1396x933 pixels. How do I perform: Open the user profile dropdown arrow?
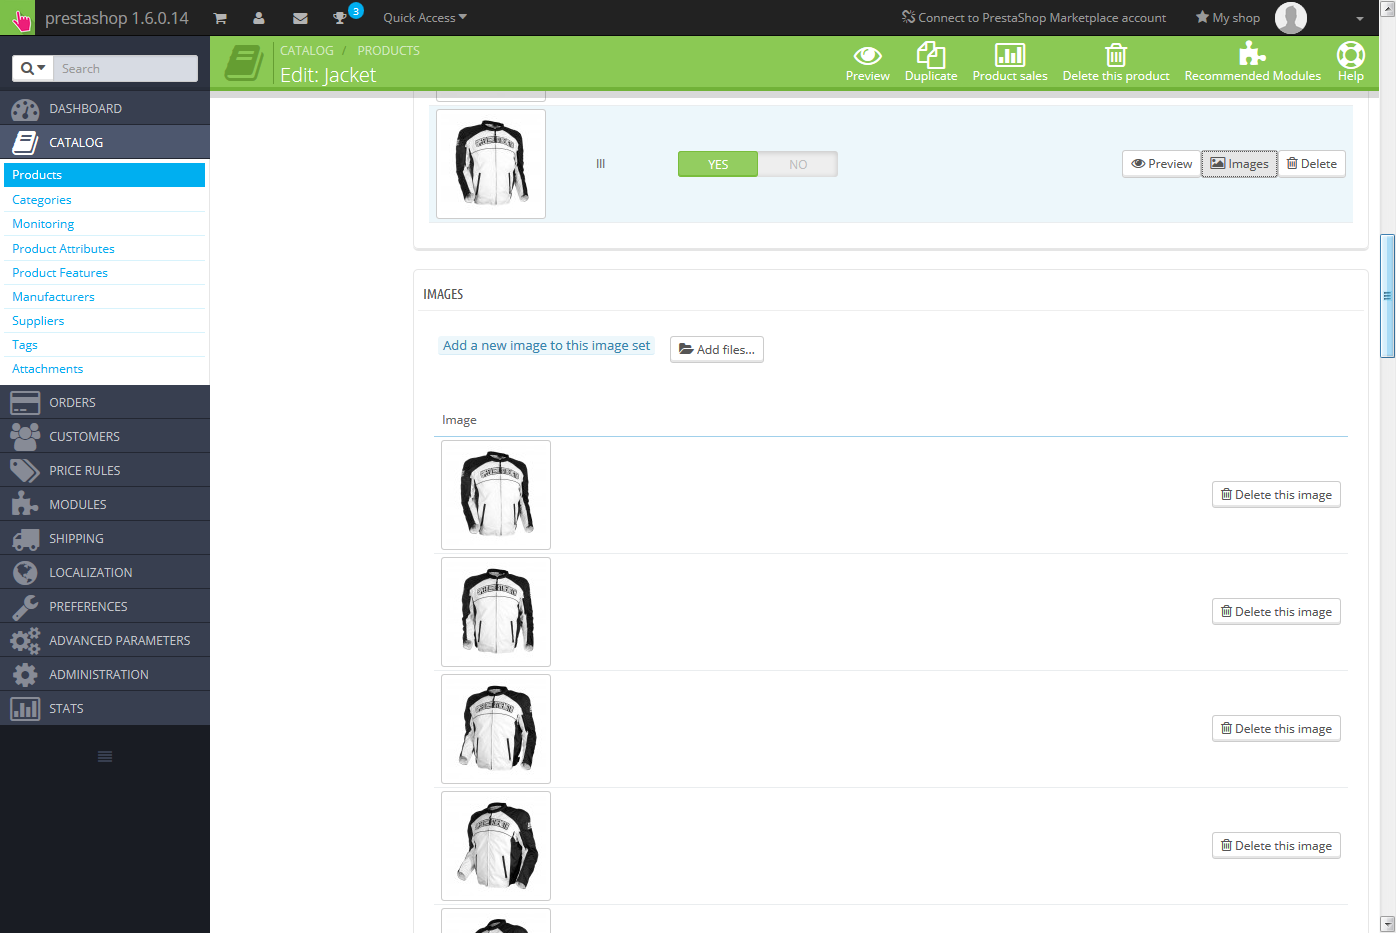coord(1359,19)
